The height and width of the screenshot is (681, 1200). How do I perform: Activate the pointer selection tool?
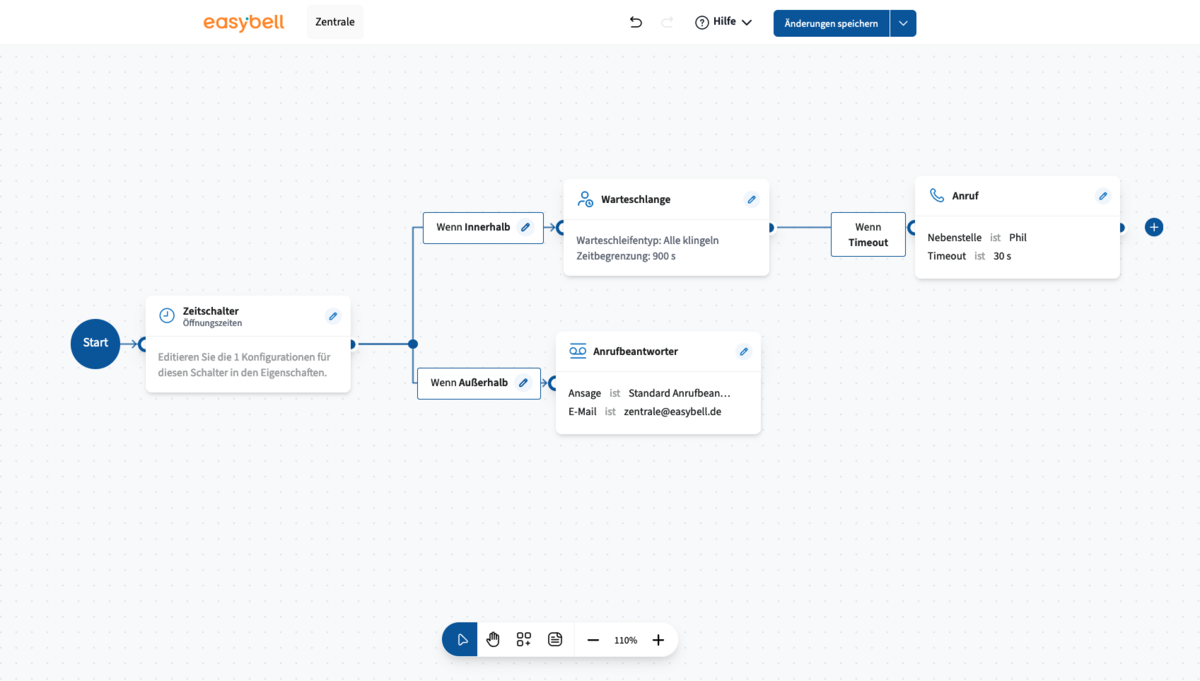(461, 640)
